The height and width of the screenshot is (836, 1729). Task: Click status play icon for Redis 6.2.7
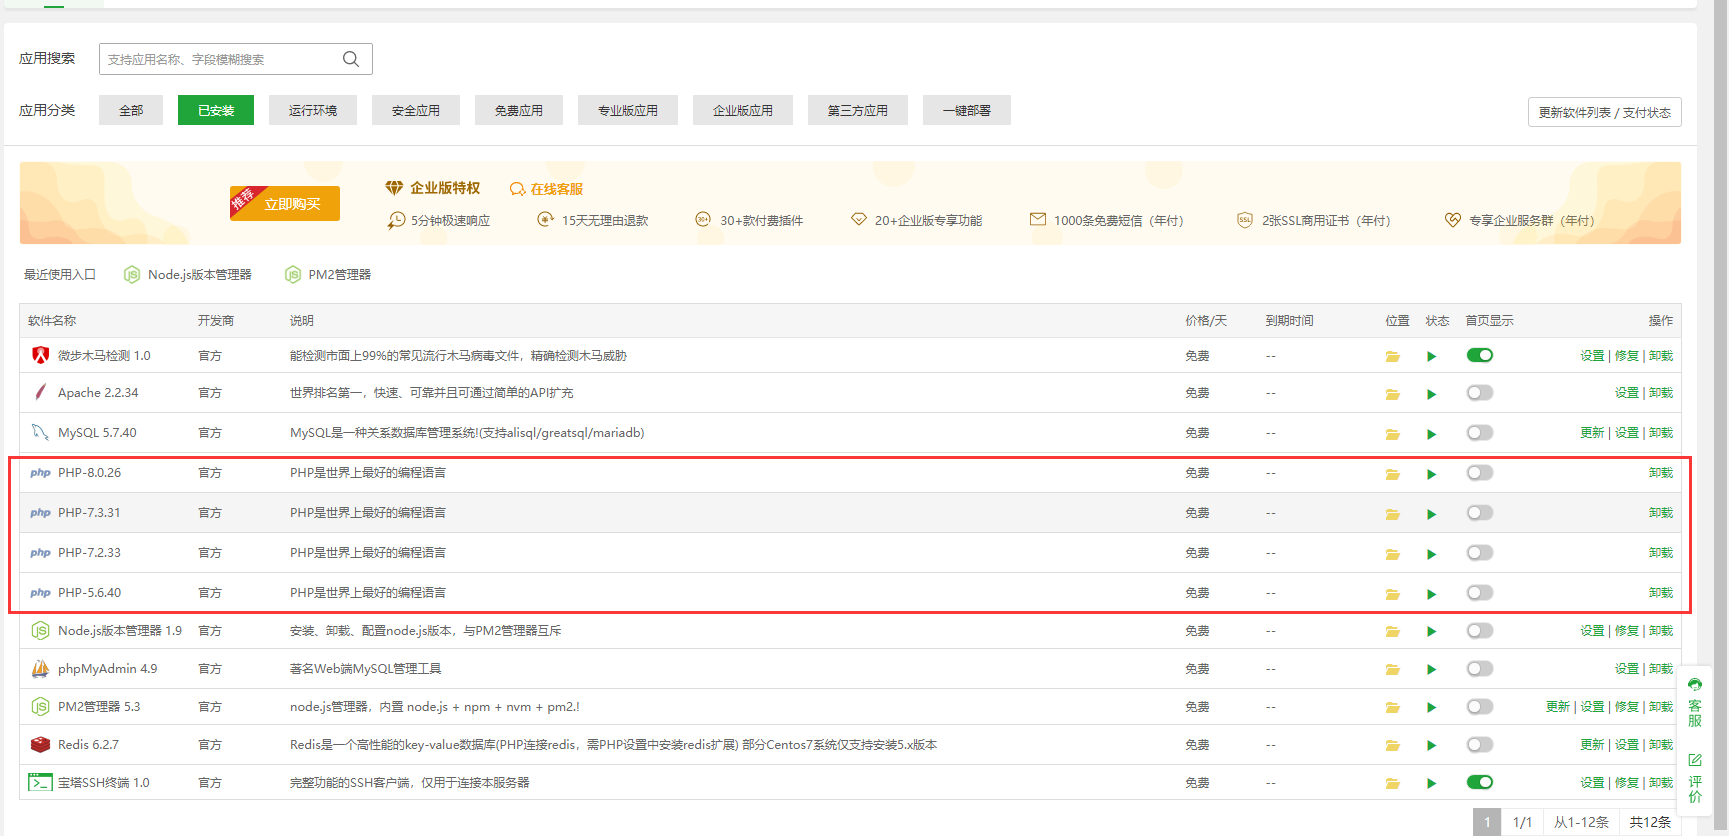pyautogui.click(x=1432, y=746)
